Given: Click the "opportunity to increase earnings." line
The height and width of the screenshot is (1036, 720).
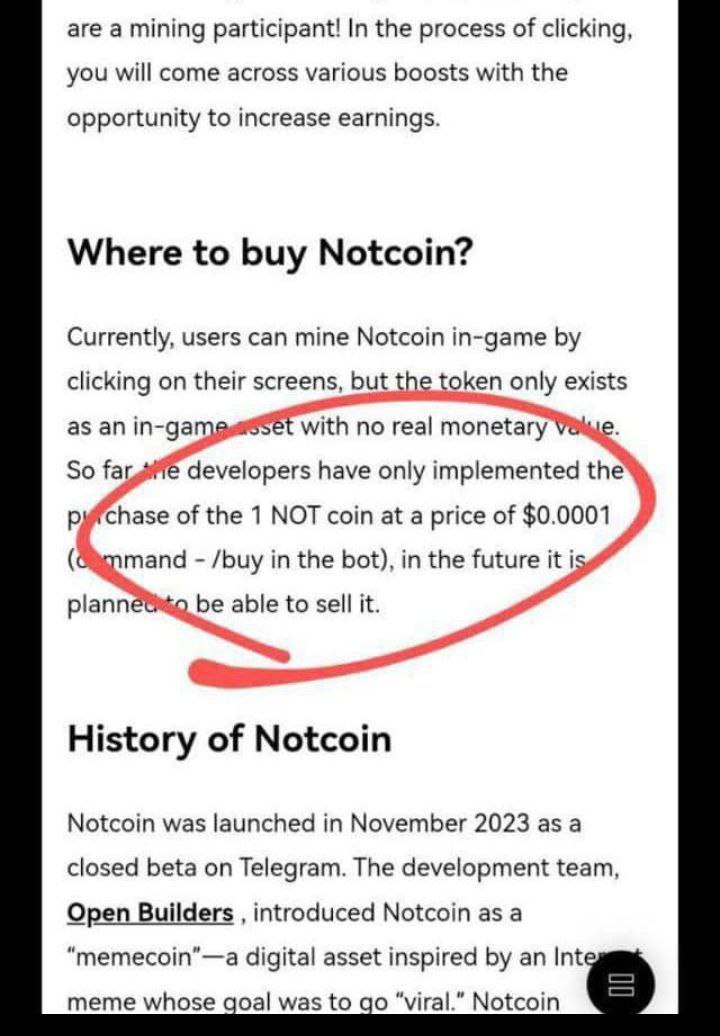Looking at the screenshot, I should tap(253, 117).
